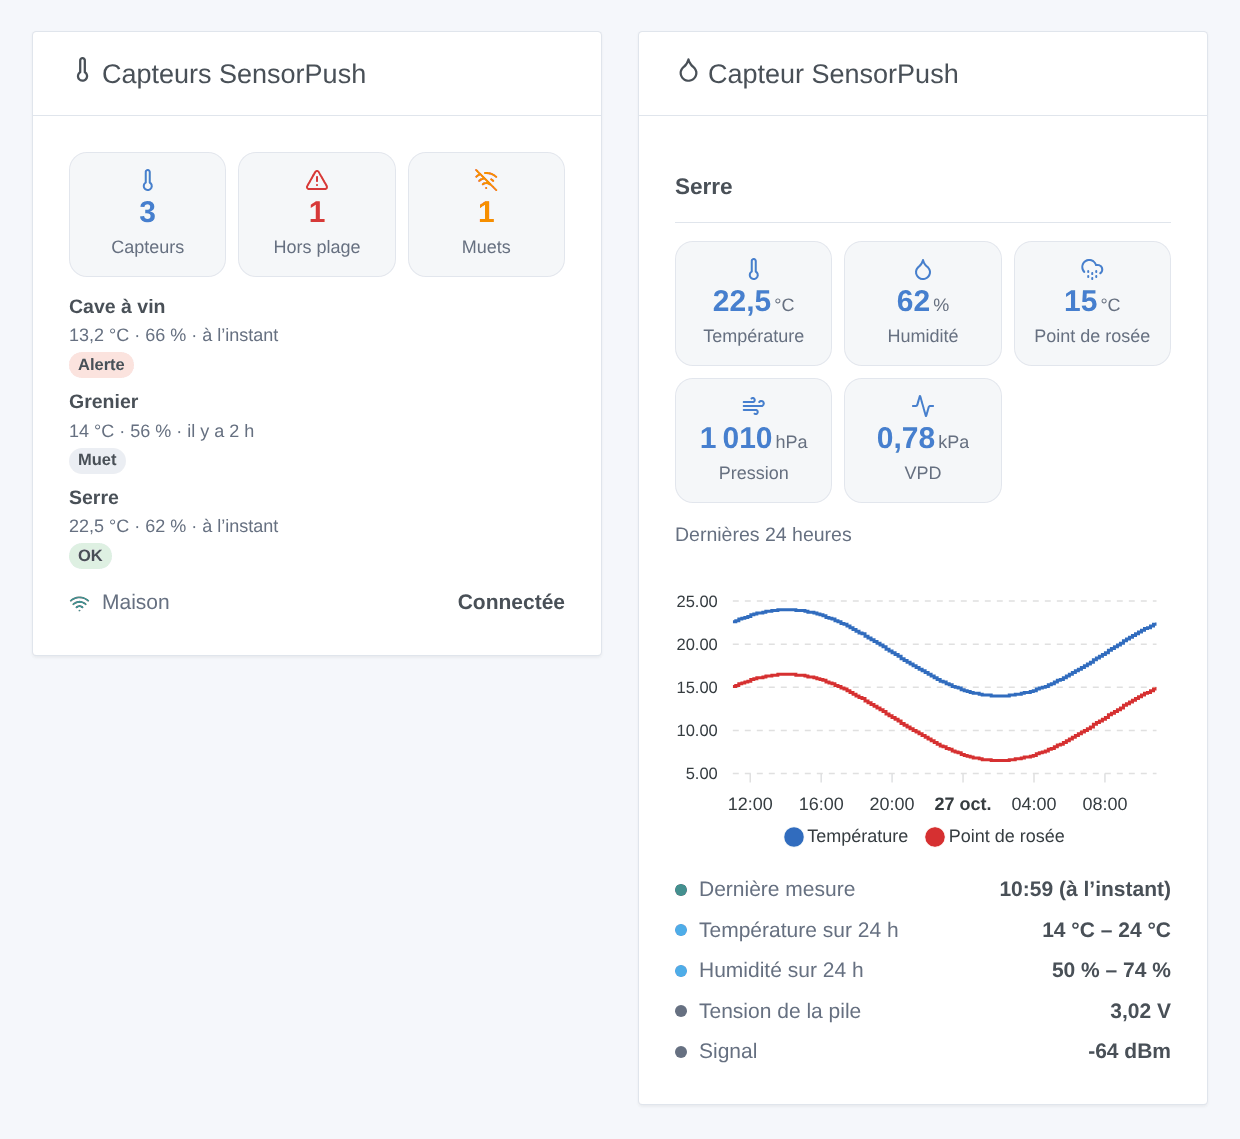The image size is (1240, 1139).
Task: Click the 25.00 y-axis label on chart
Action: click(x=697, y=602)
